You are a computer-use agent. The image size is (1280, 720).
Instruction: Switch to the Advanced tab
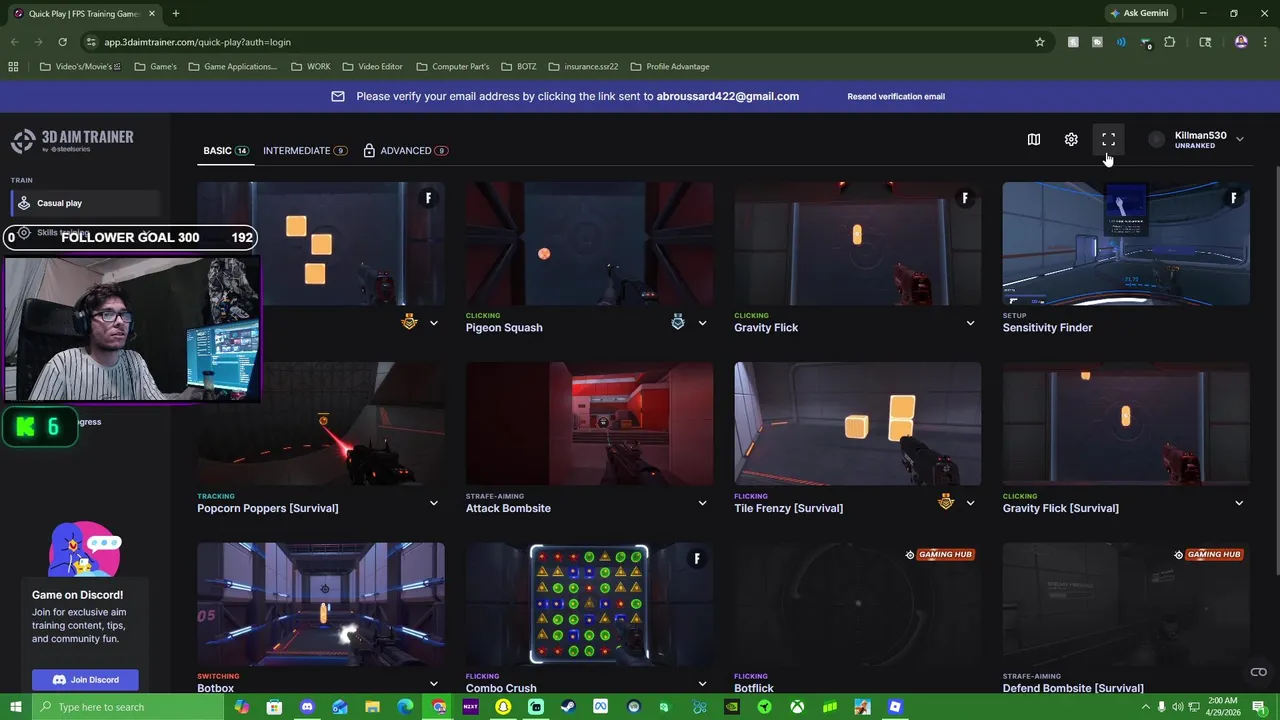(406, 150)
